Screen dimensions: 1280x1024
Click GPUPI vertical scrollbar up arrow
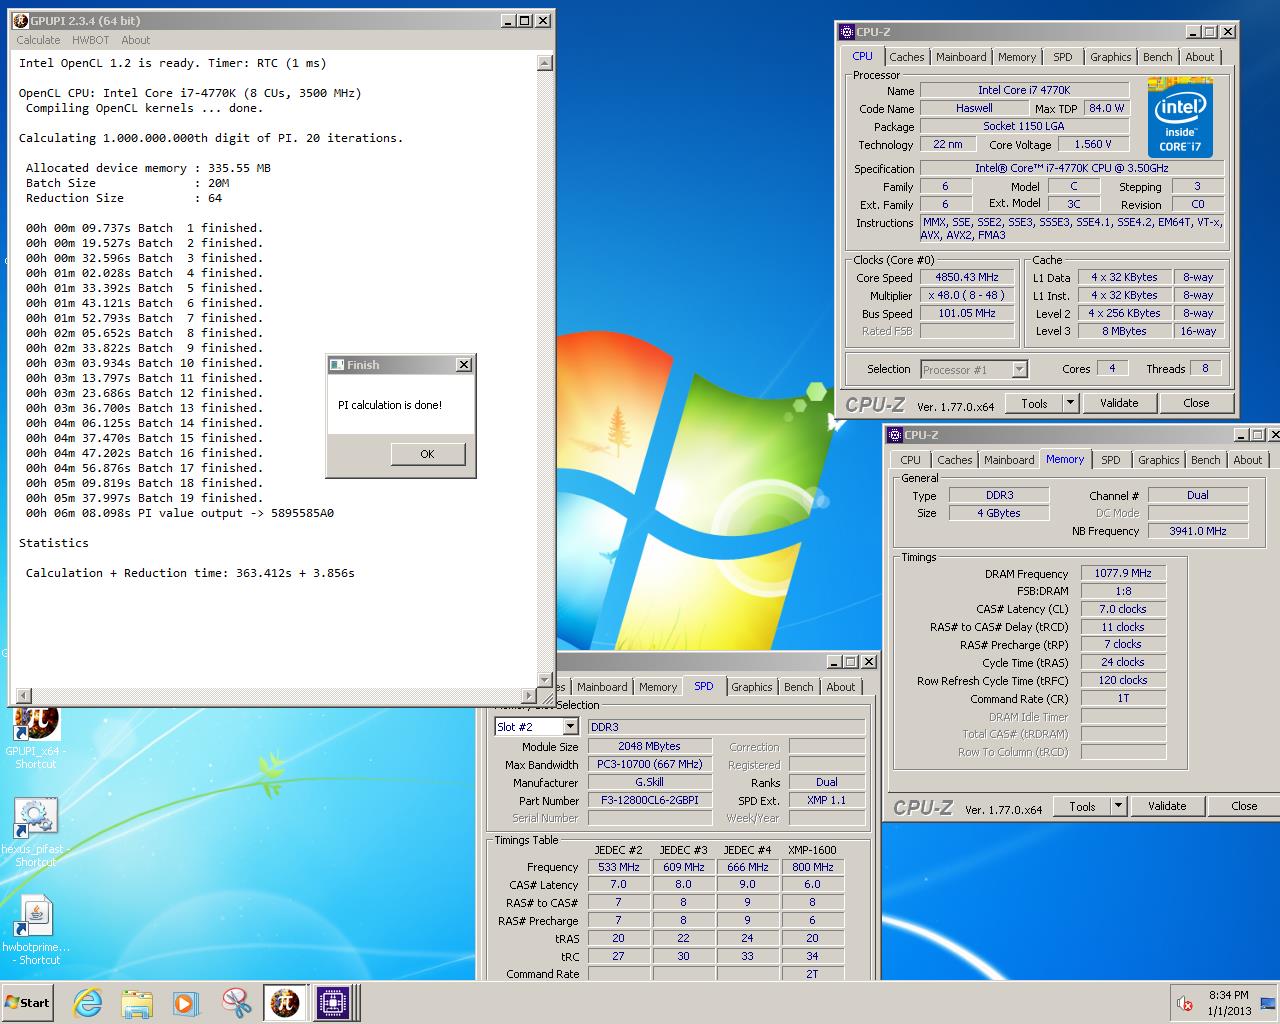tap(545, 63)
